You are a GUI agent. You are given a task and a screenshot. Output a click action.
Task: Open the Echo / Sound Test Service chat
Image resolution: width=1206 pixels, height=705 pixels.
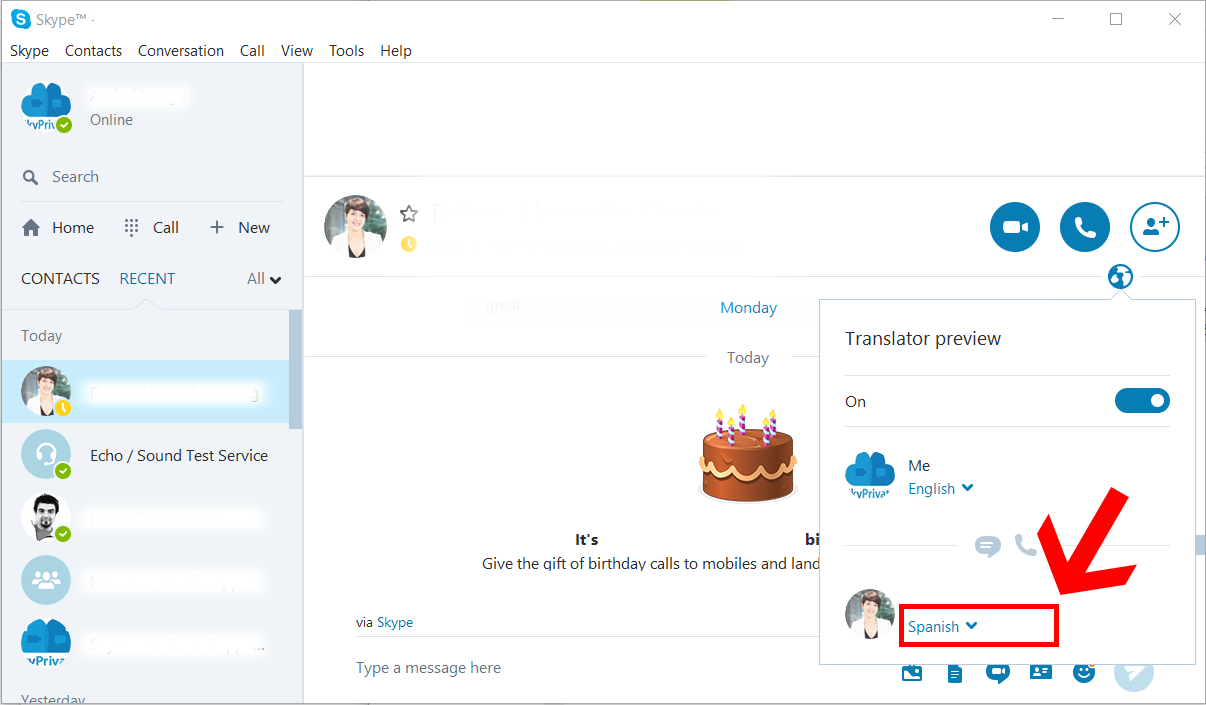(146, 455)
